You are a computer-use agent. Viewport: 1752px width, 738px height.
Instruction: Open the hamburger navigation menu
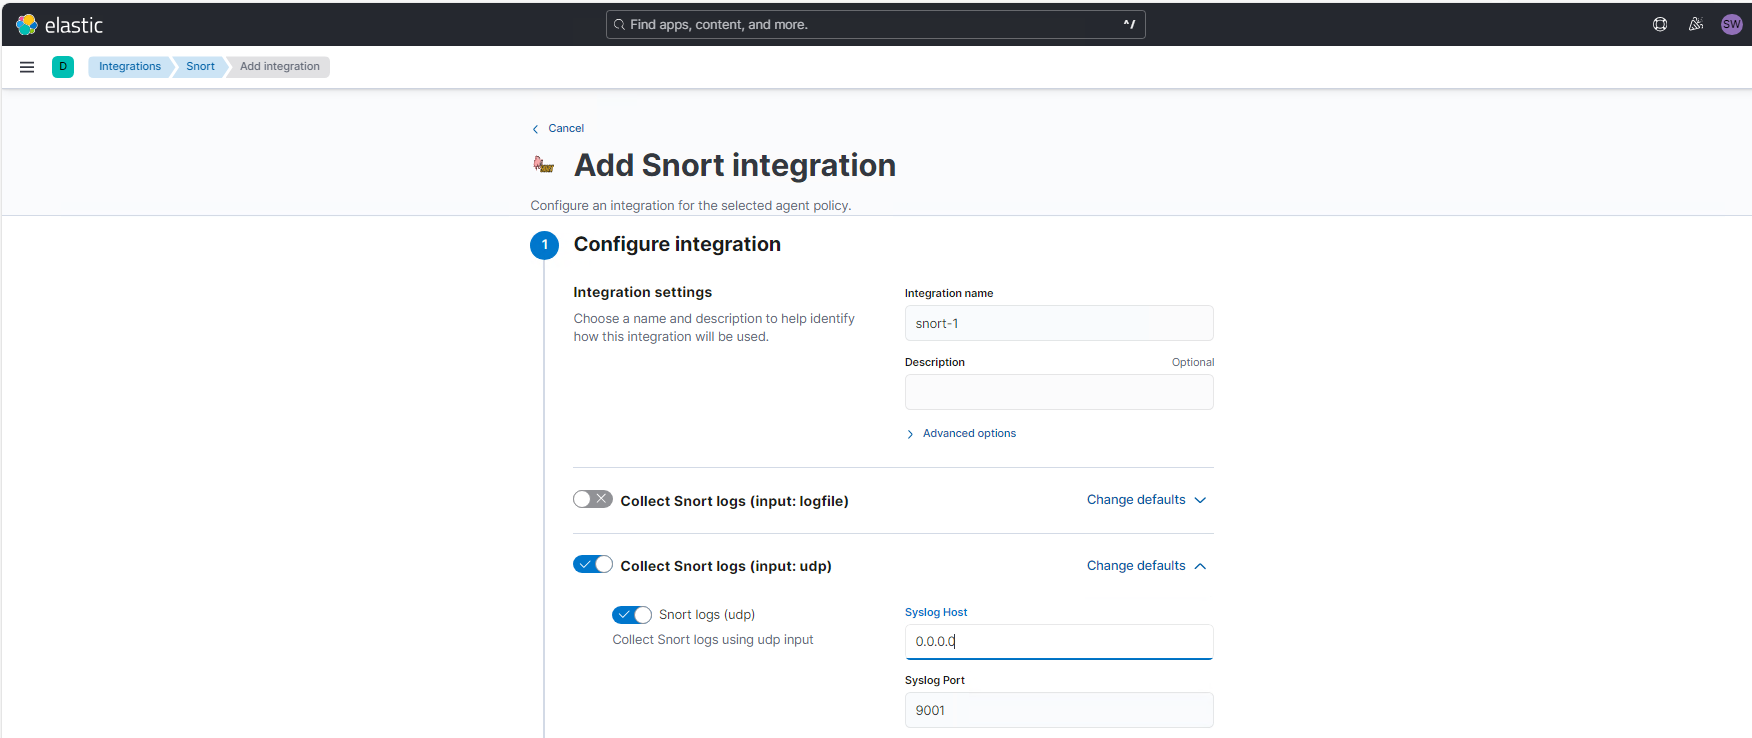coord(27,67)
